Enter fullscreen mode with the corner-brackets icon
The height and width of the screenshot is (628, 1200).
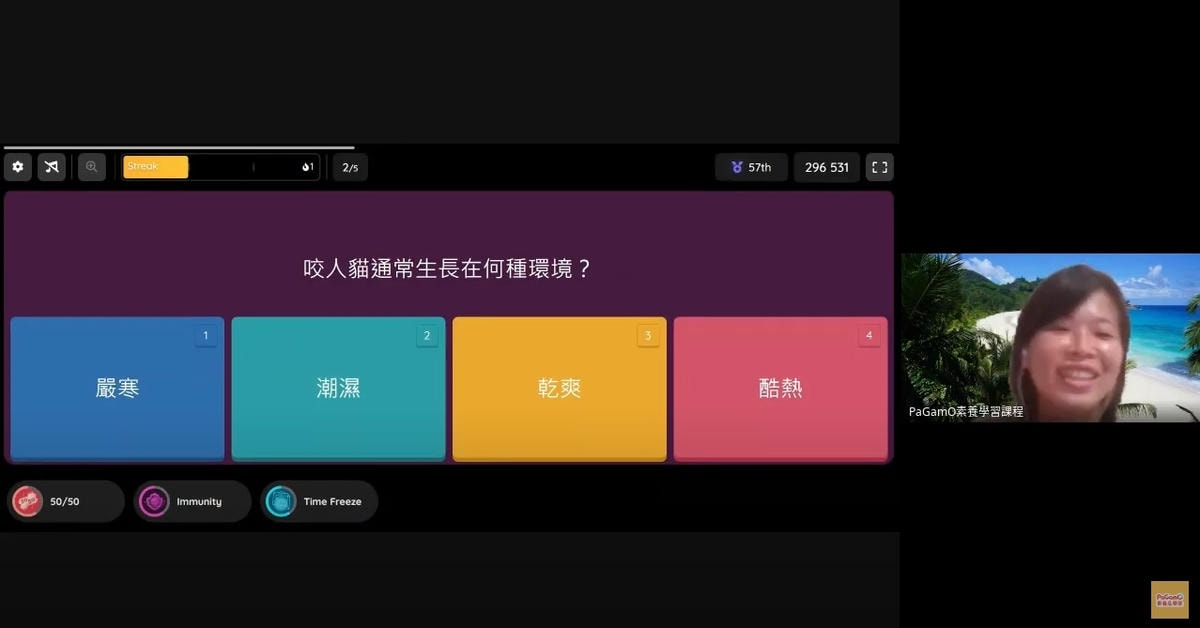[879, 167]
